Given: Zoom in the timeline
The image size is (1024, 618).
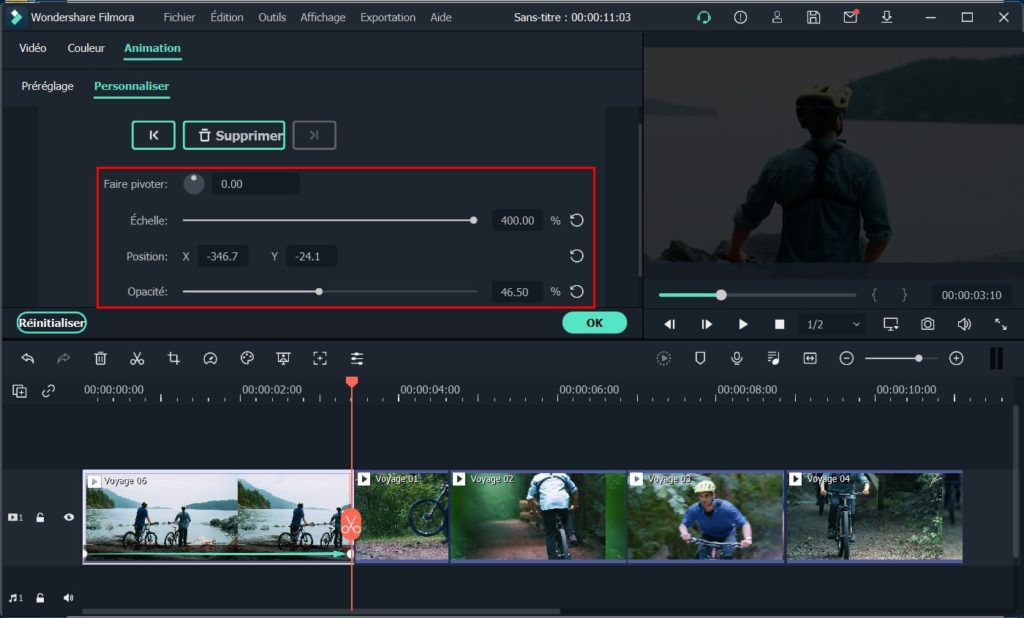Looking at the screenshot, I should 956,358.
